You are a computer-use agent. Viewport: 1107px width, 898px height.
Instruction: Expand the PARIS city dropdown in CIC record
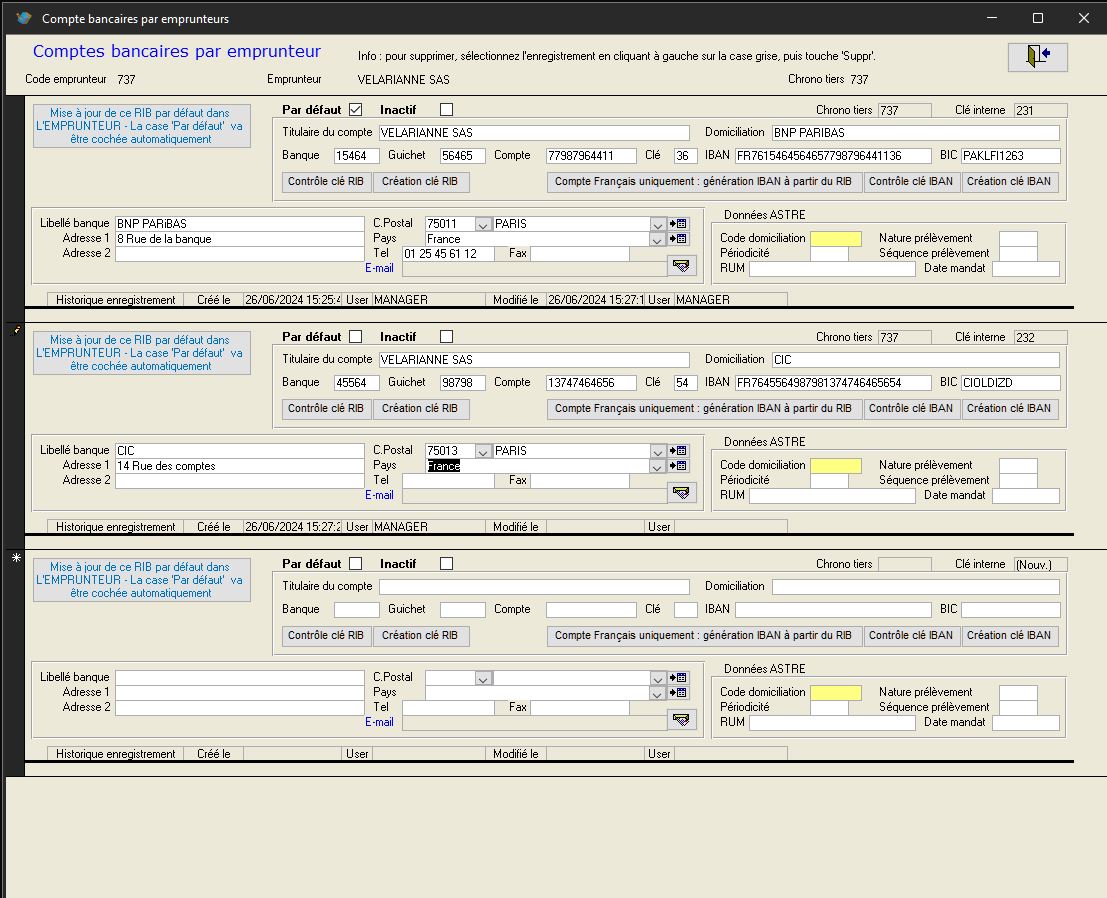[657, 451]
